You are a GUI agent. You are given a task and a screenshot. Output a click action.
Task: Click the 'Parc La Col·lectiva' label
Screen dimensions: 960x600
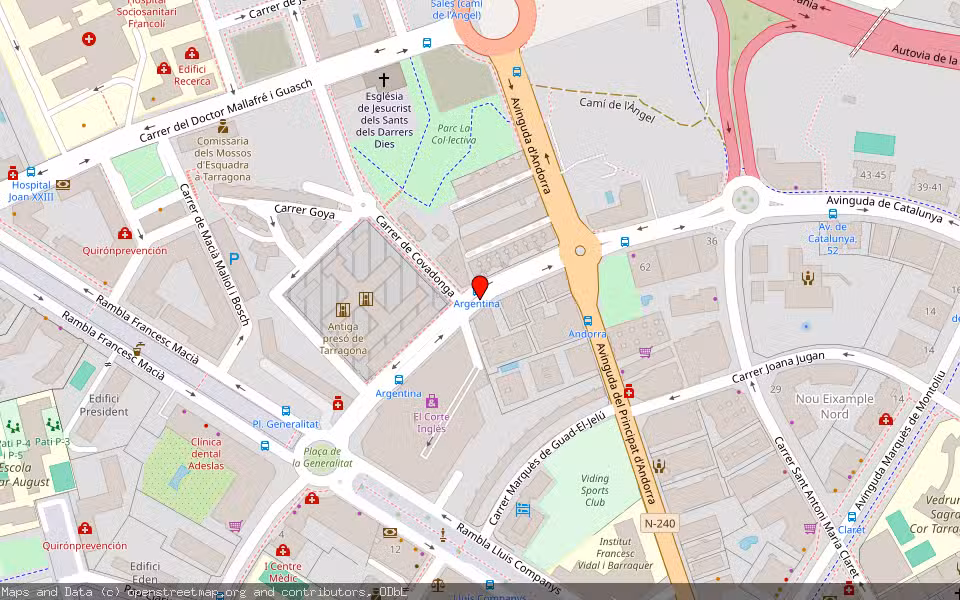pyautogui.click(x=454, y=134)
